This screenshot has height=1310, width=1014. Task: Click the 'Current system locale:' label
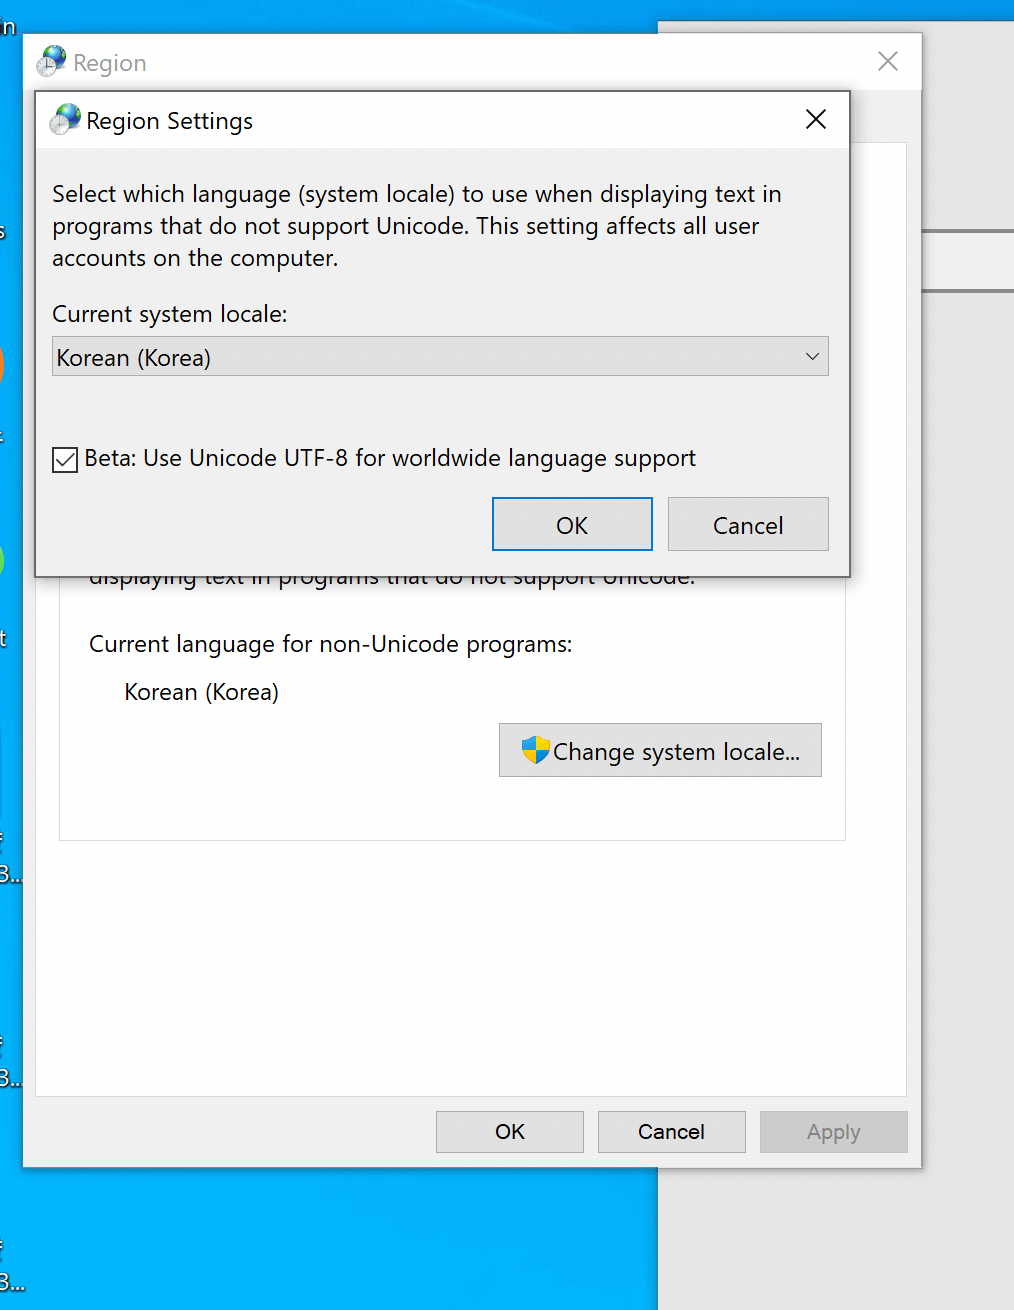170,314
